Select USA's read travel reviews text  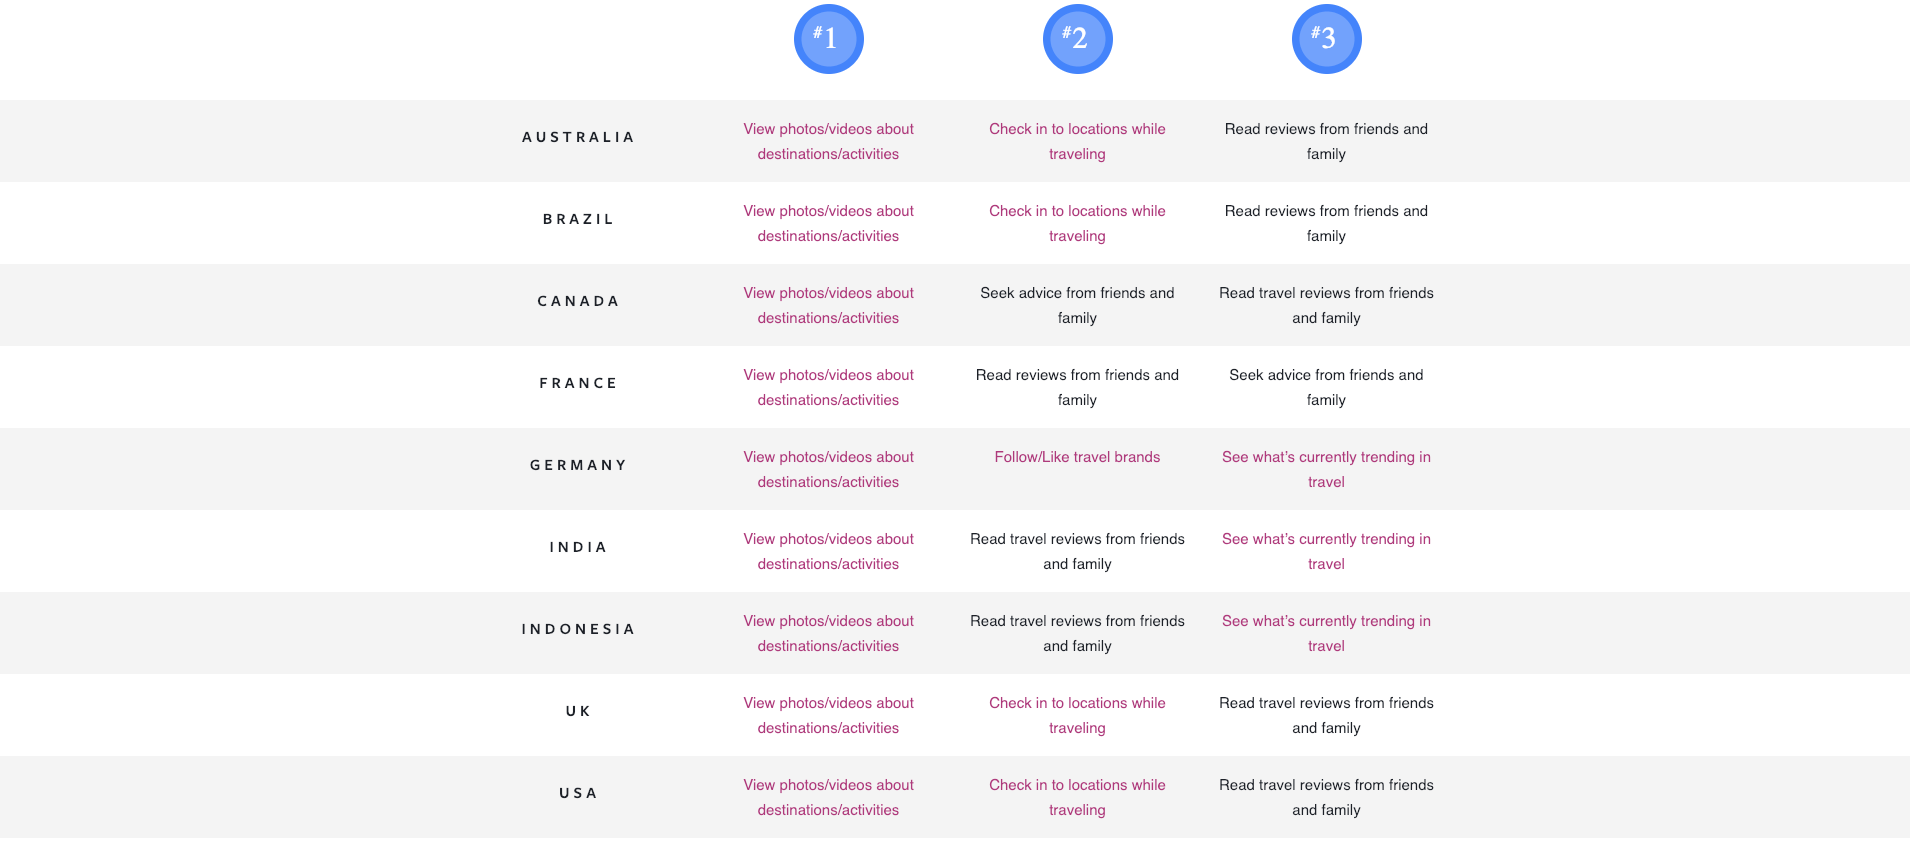[x=1326, y=797]
